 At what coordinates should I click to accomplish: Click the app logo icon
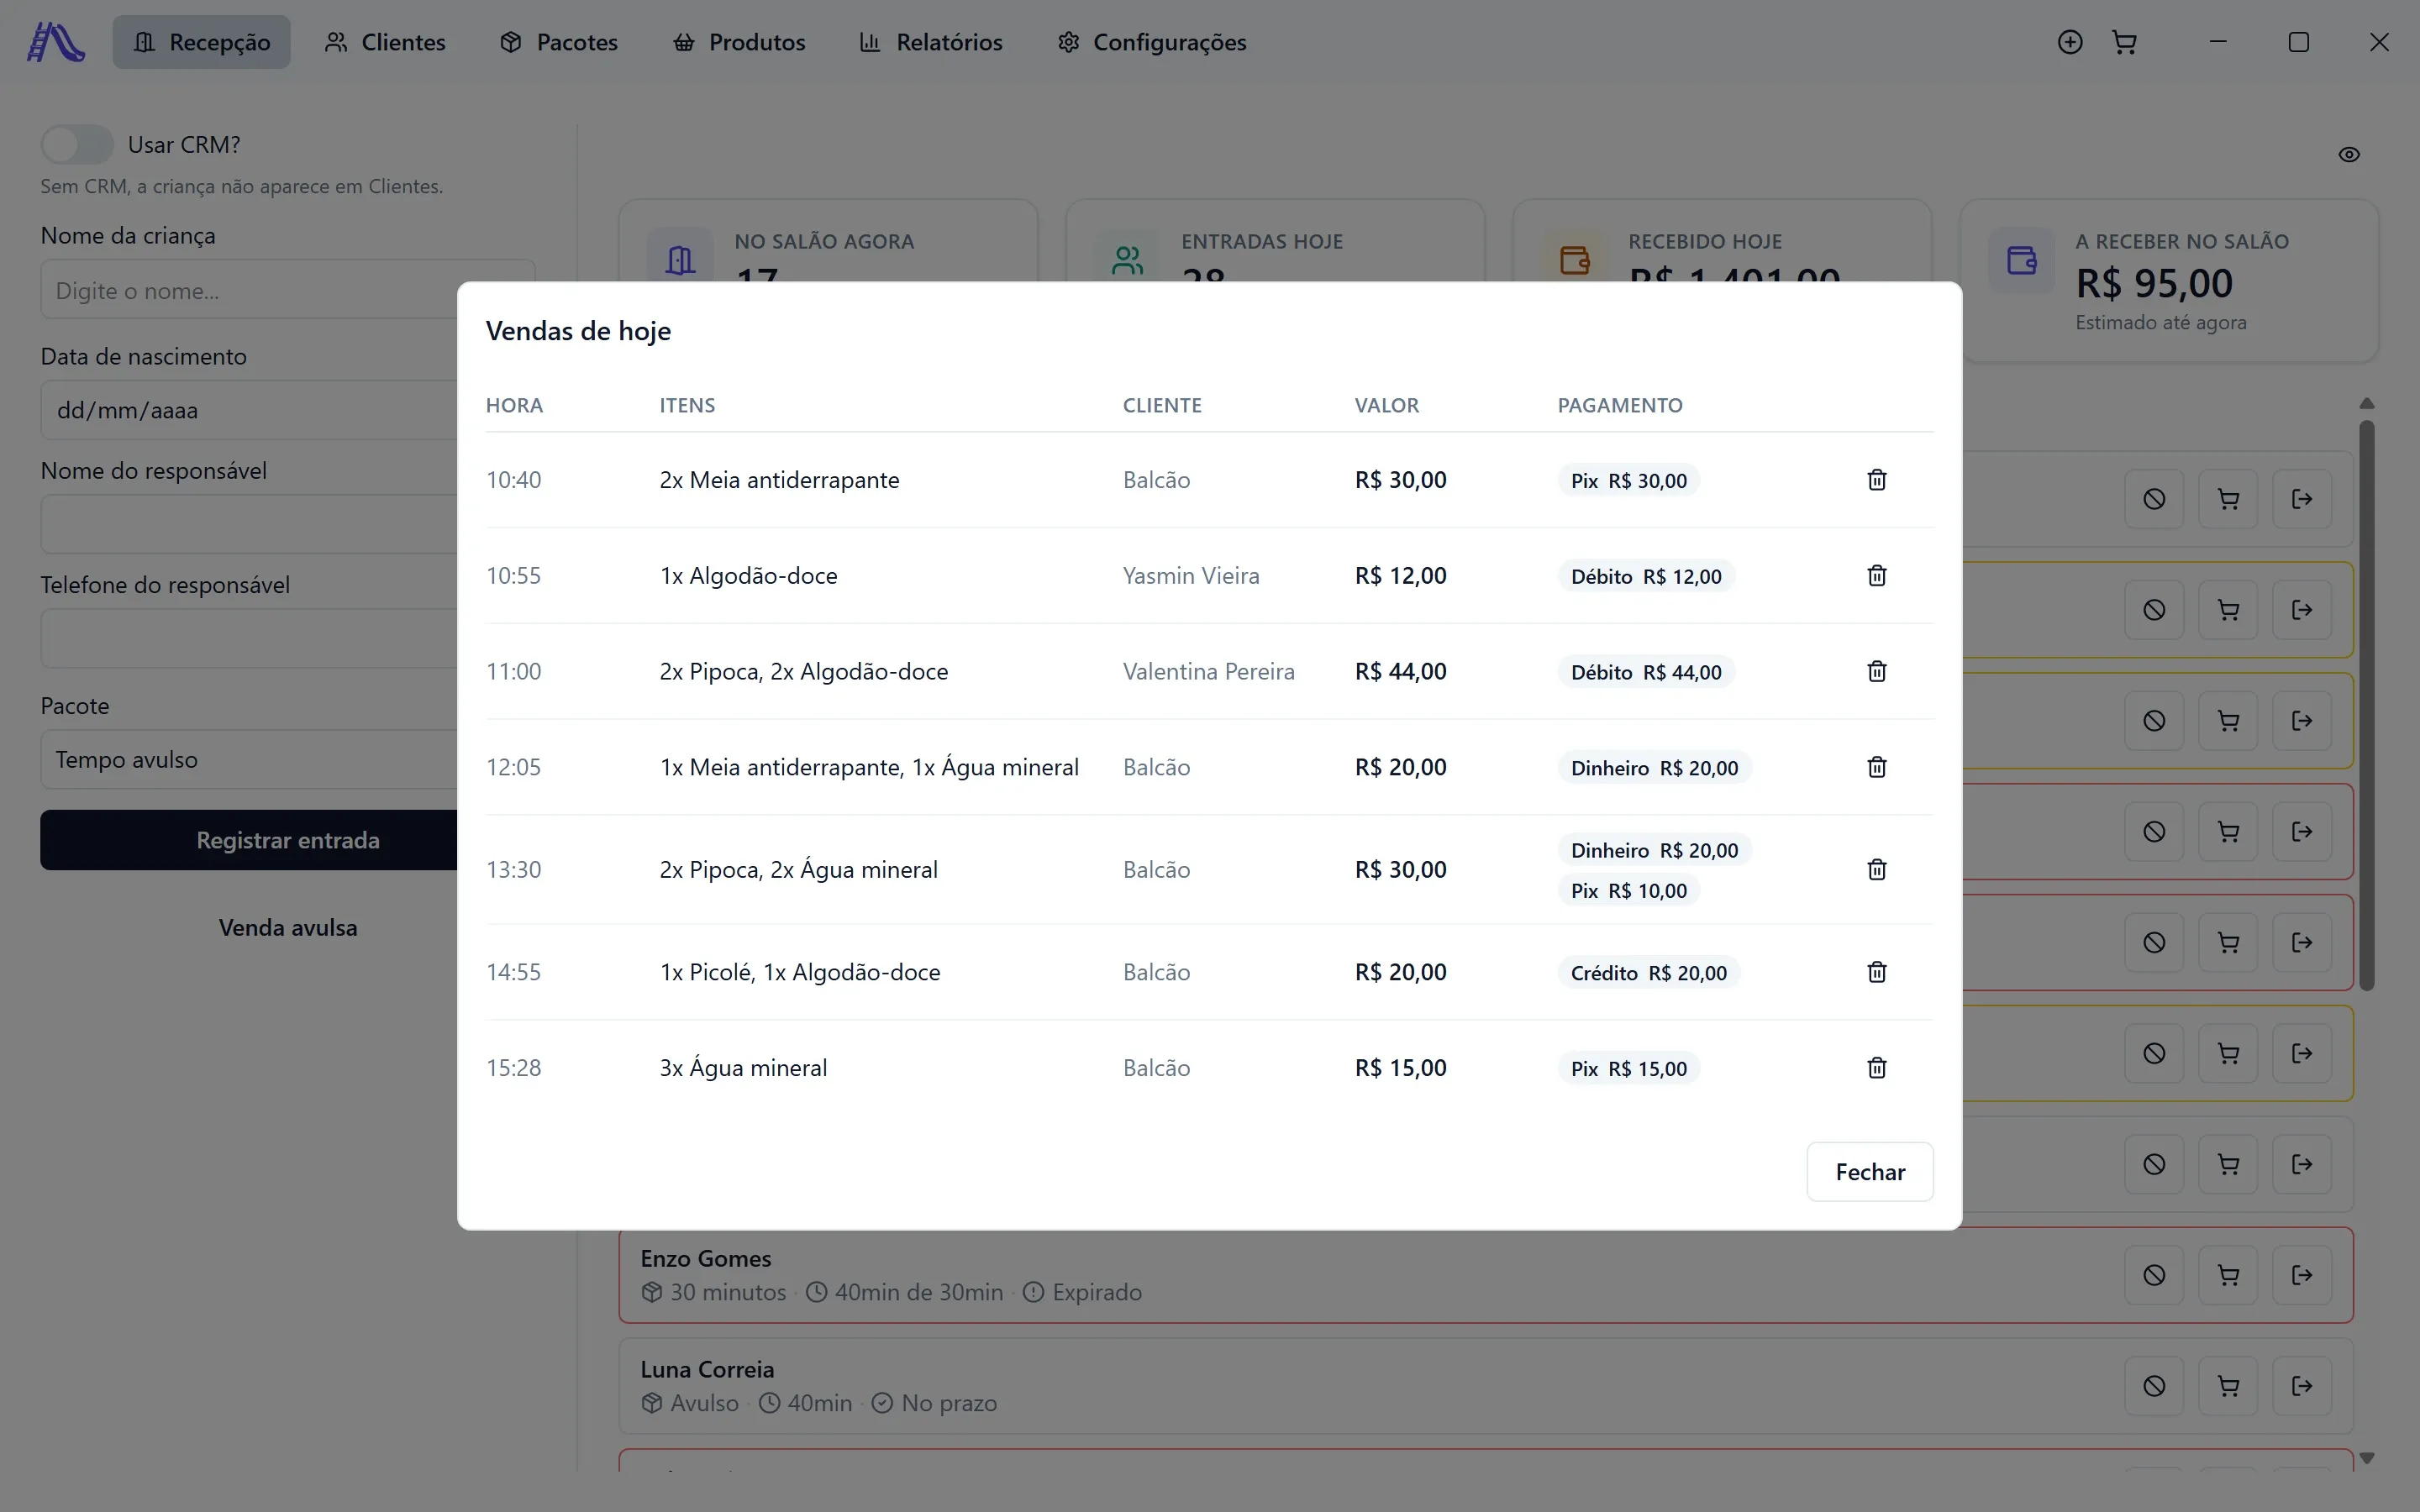point(56,42)
